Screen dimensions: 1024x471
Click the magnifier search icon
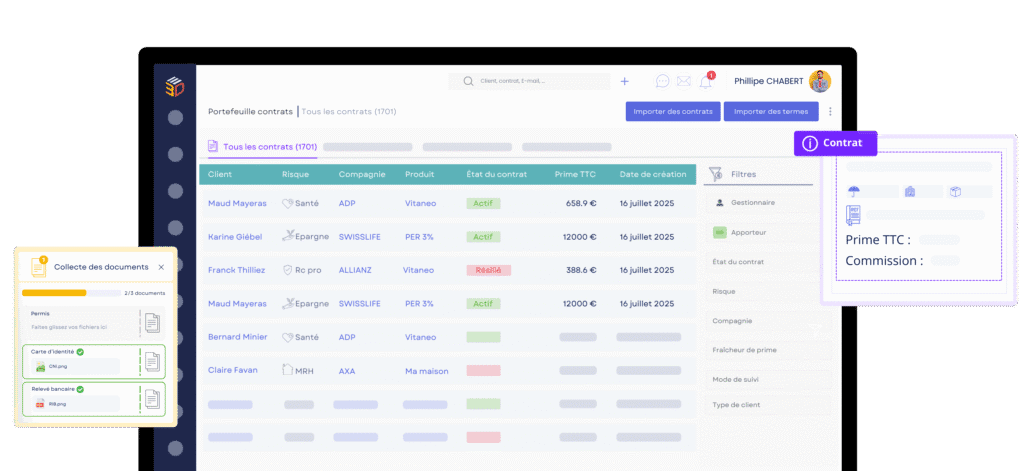pyautogui.click(x=468, y=82)
